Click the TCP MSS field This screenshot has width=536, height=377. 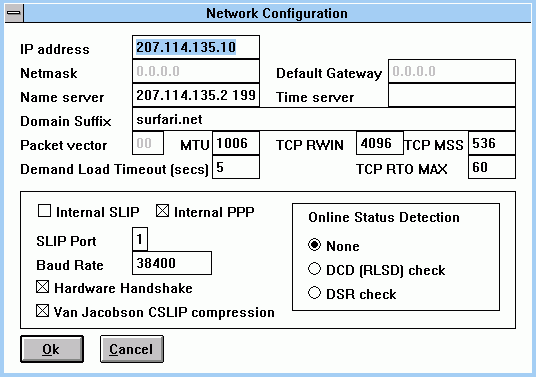(492, 143)
